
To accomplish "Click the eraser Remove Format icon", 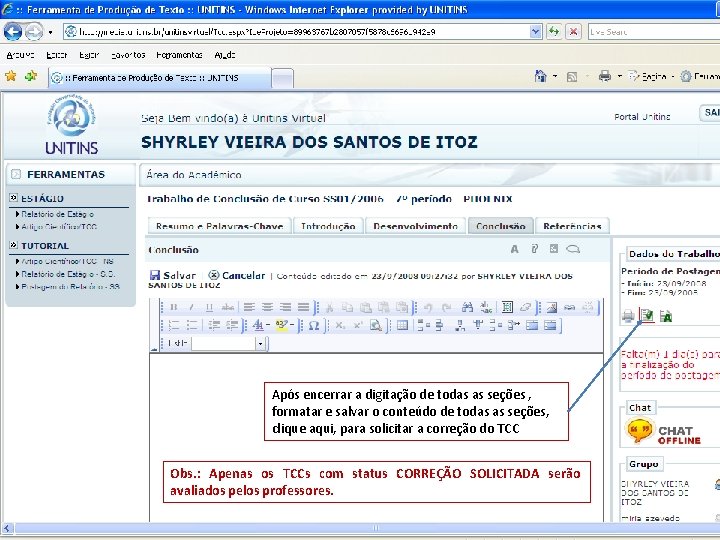I will (x=525, y=307).
